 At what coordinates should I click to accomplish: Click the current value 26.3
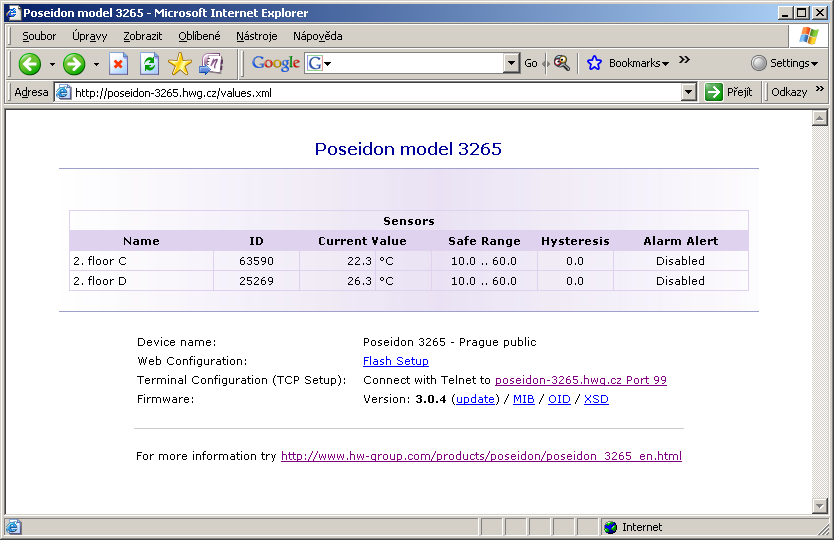coord(360,281)
